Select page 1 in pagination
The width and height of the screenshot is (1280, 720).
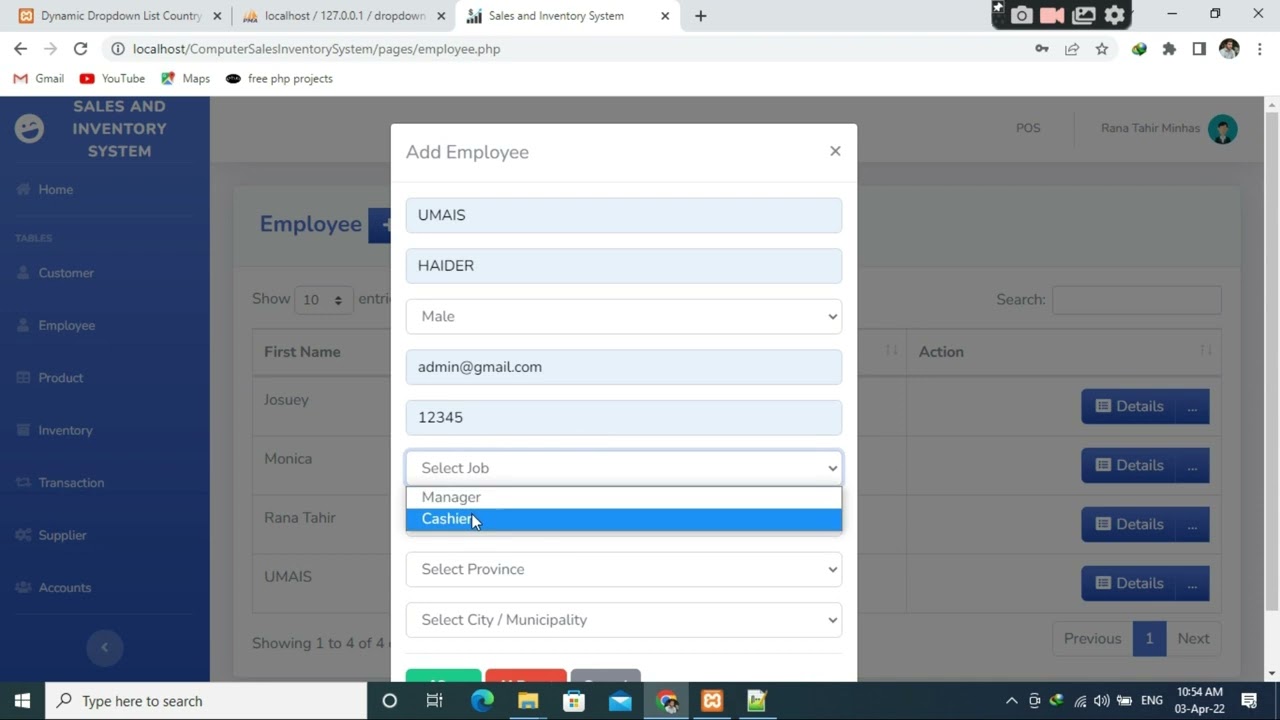click(1149, 638)
